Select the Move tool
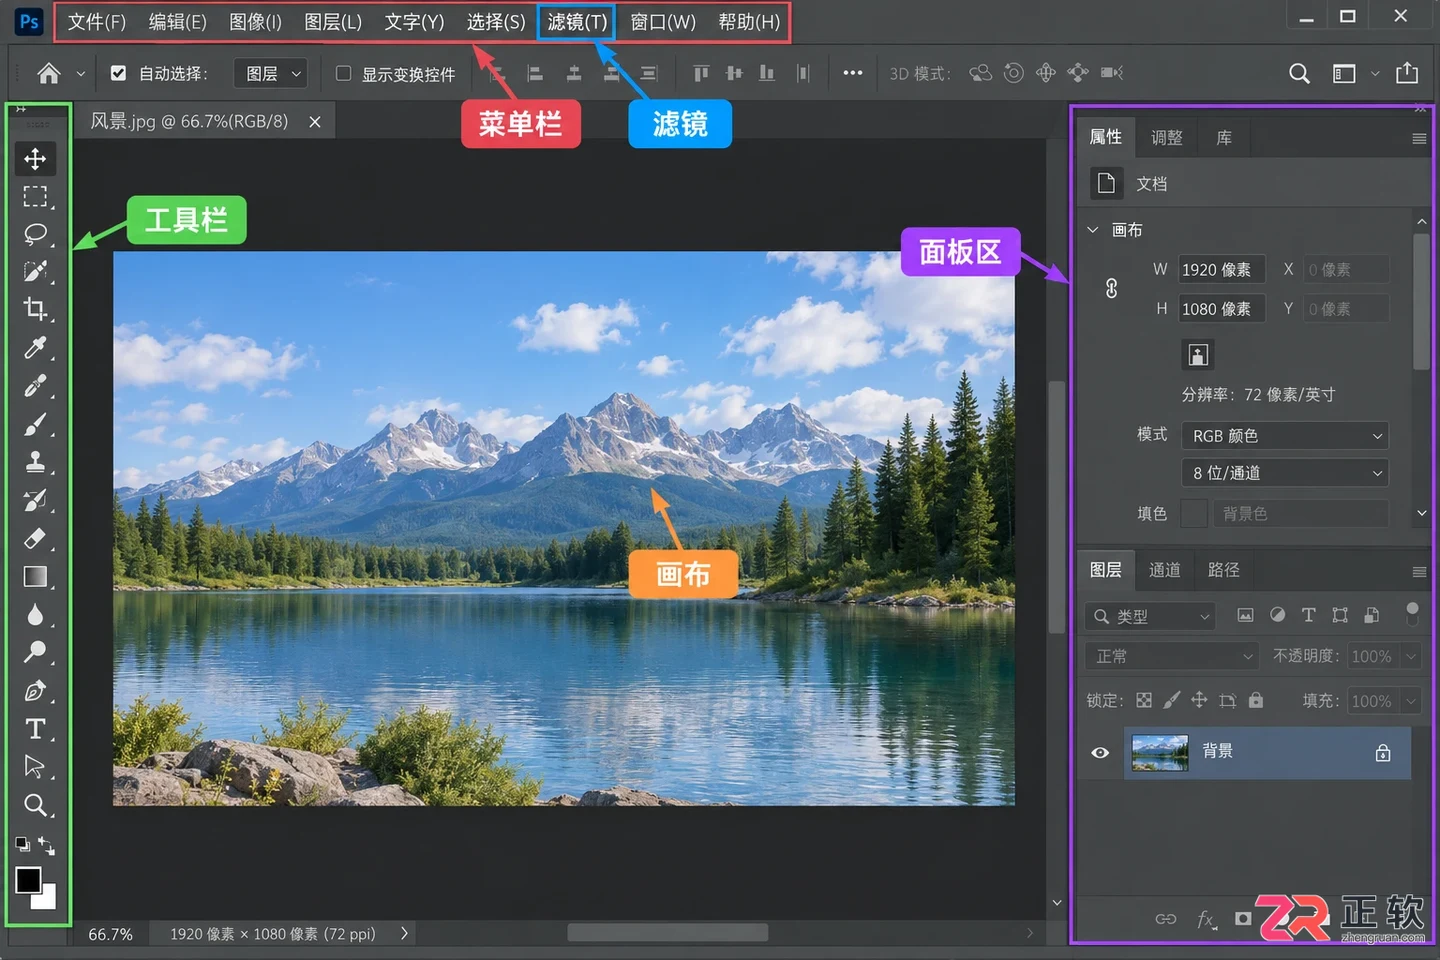This screenshot has width=1440, height=960. pos(35,159)
